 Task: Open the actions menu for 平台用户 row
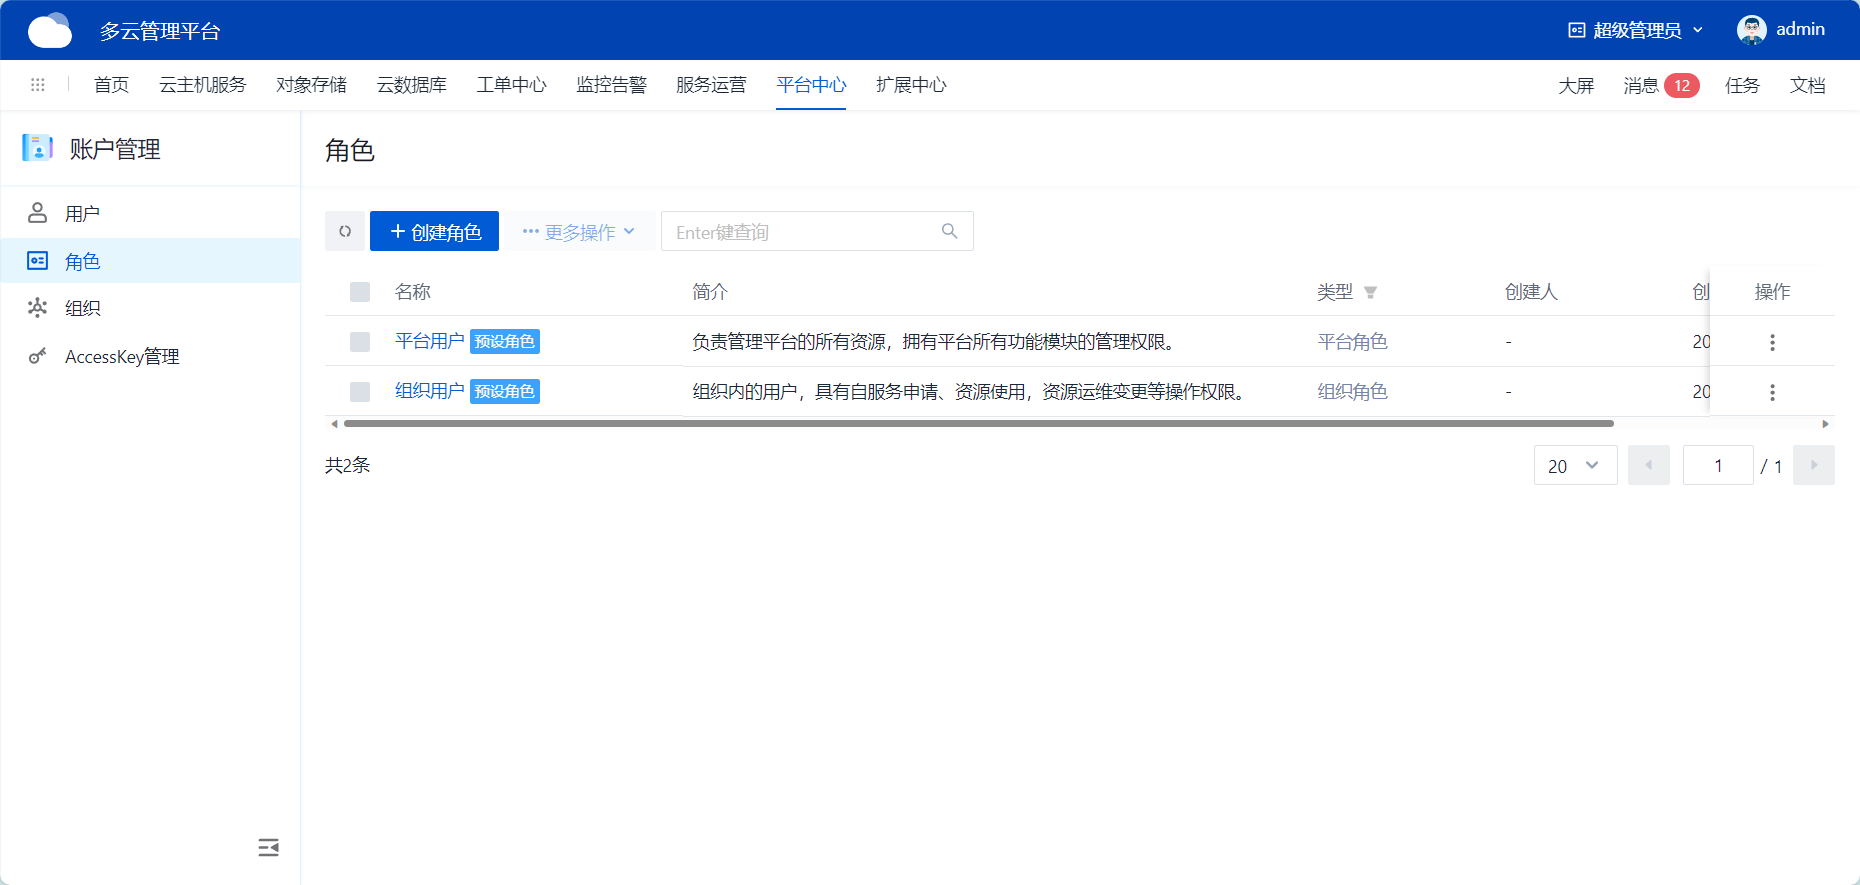click(x=1772, y=342)
